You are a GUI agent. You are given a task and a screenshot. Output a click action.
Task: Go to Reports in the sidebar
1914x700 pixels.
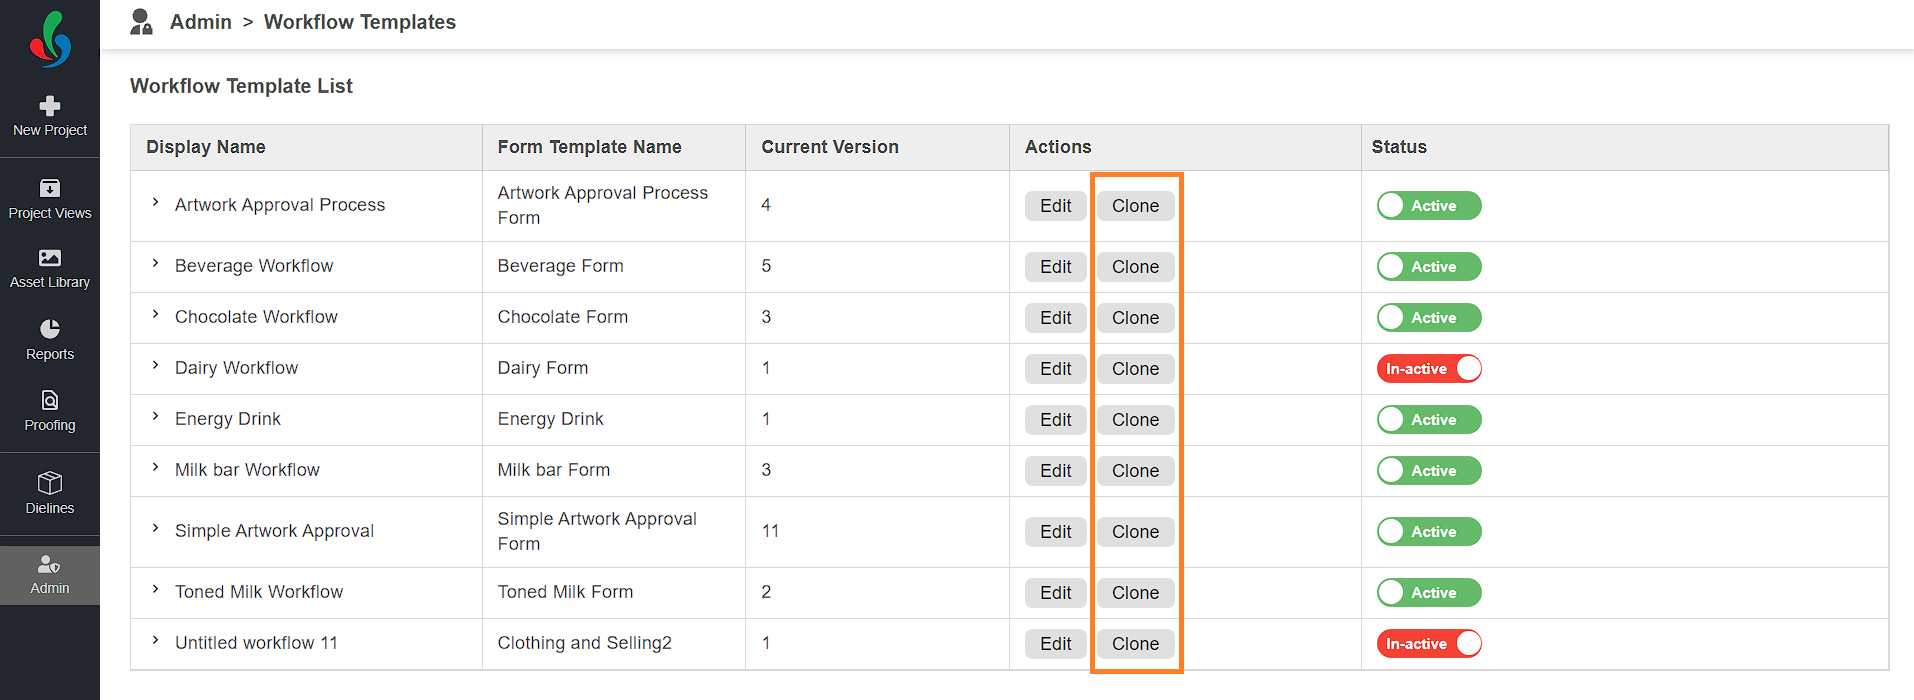(x=50, y=340)
